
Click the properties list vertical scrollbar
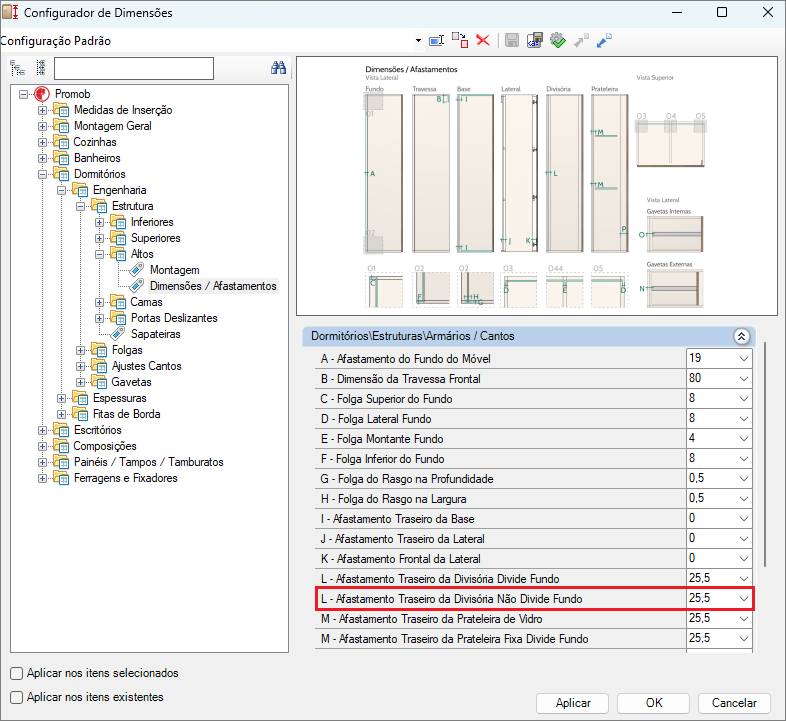click(765, 450)
